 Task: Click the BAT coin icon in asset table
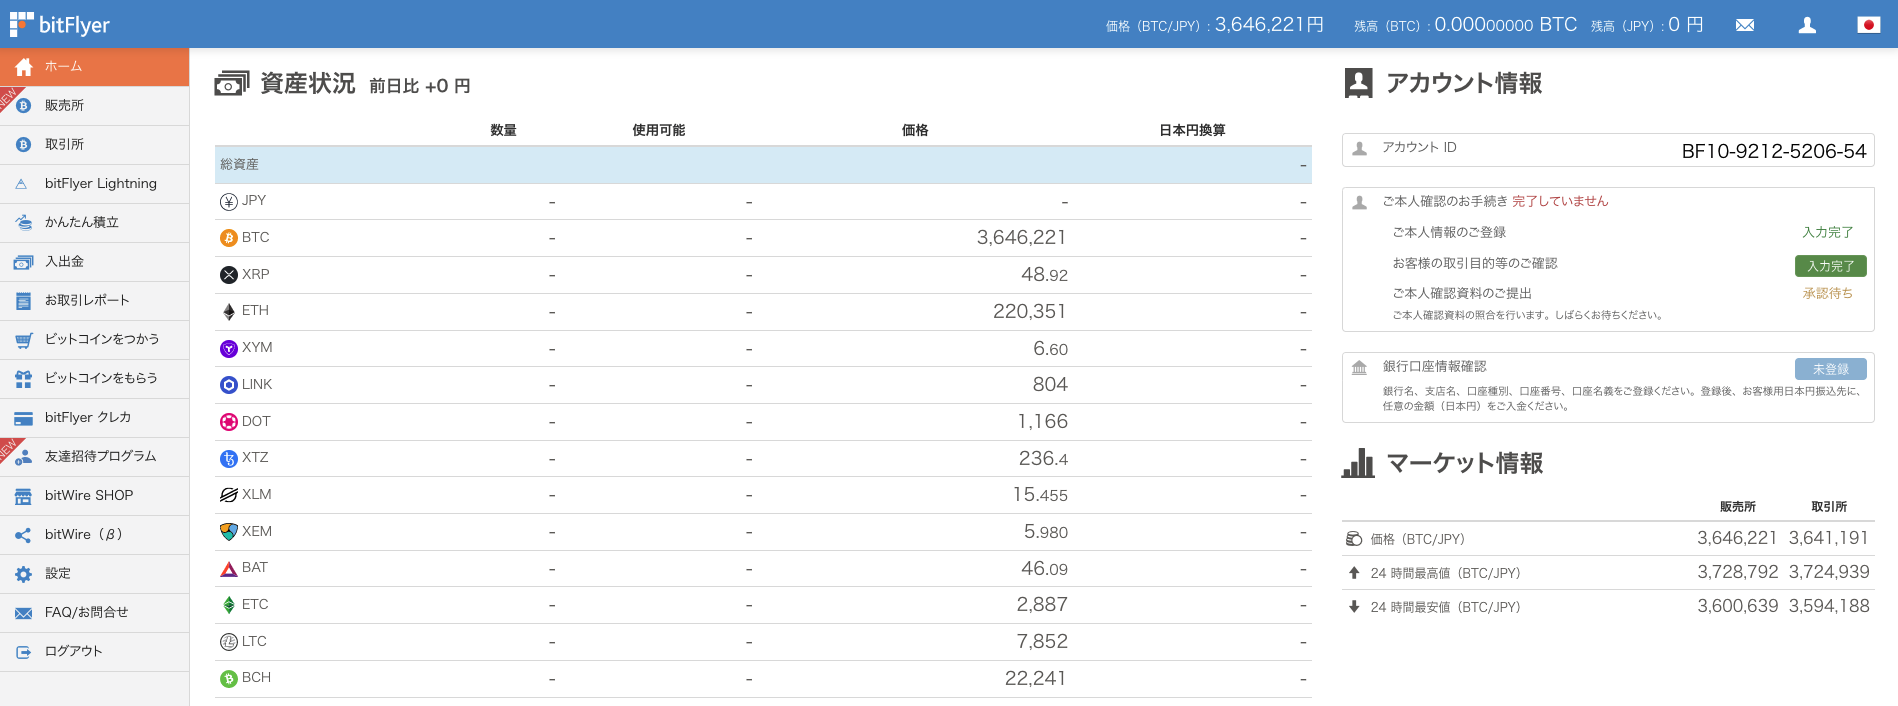(229, 569)
